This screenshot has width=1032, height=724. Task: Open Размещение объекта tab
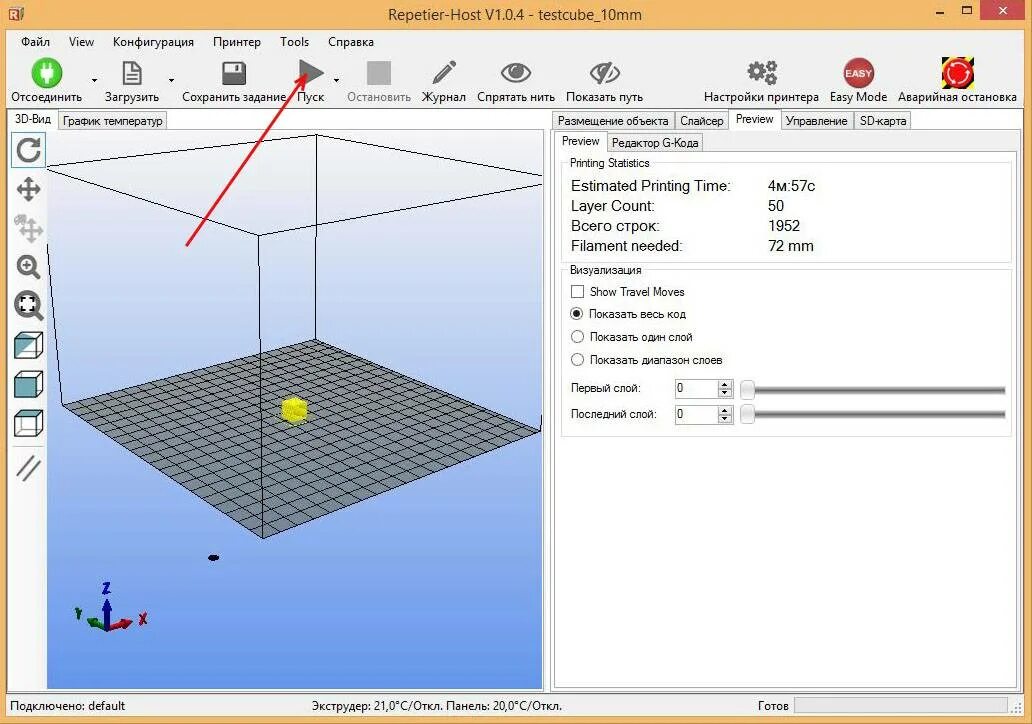click(613, 121)
